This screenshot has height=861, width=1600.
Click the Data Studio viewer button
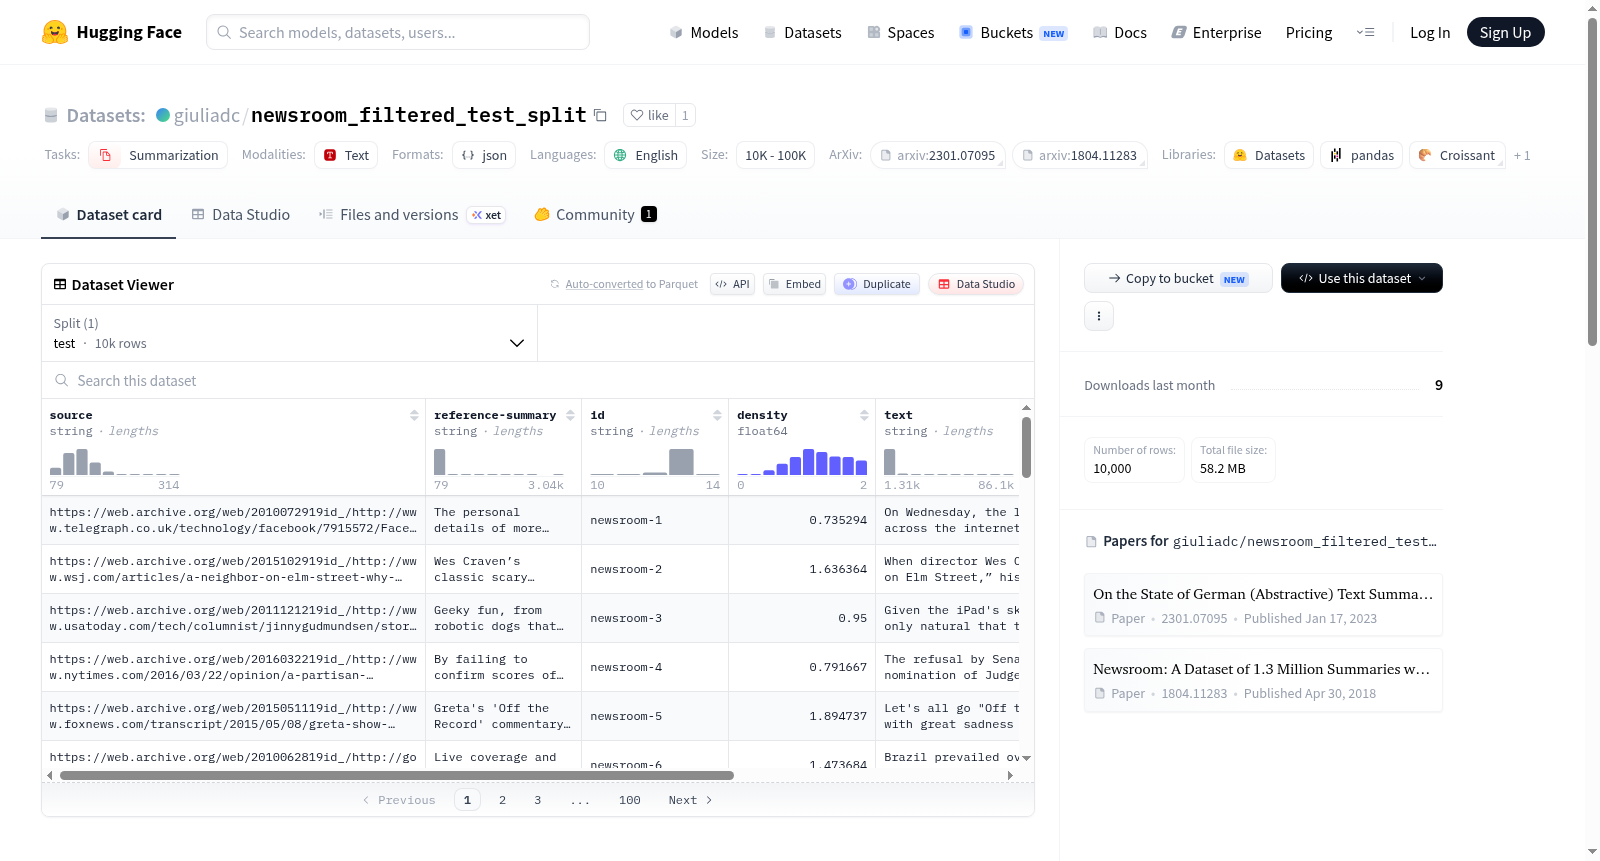[x=976, y=284]
